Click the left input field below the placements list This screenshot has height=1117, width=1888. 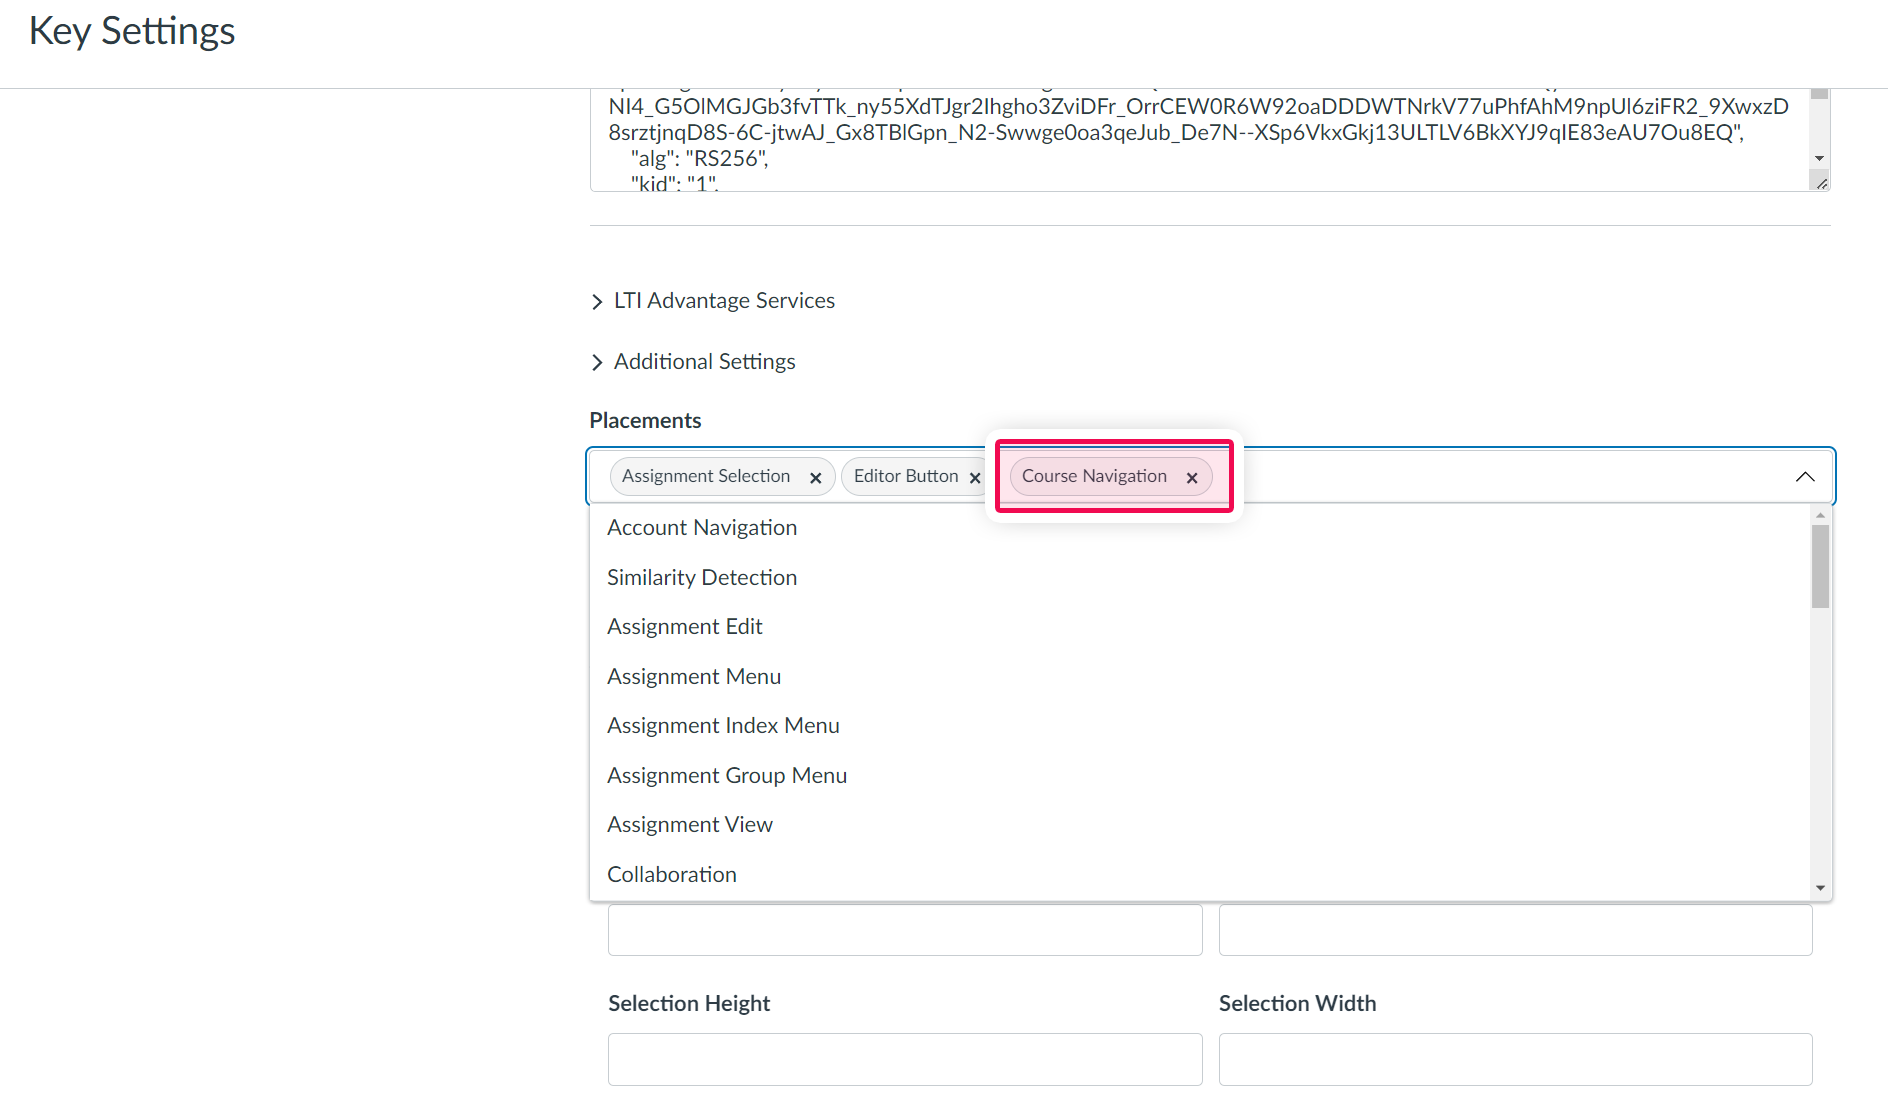coord(905,930)
